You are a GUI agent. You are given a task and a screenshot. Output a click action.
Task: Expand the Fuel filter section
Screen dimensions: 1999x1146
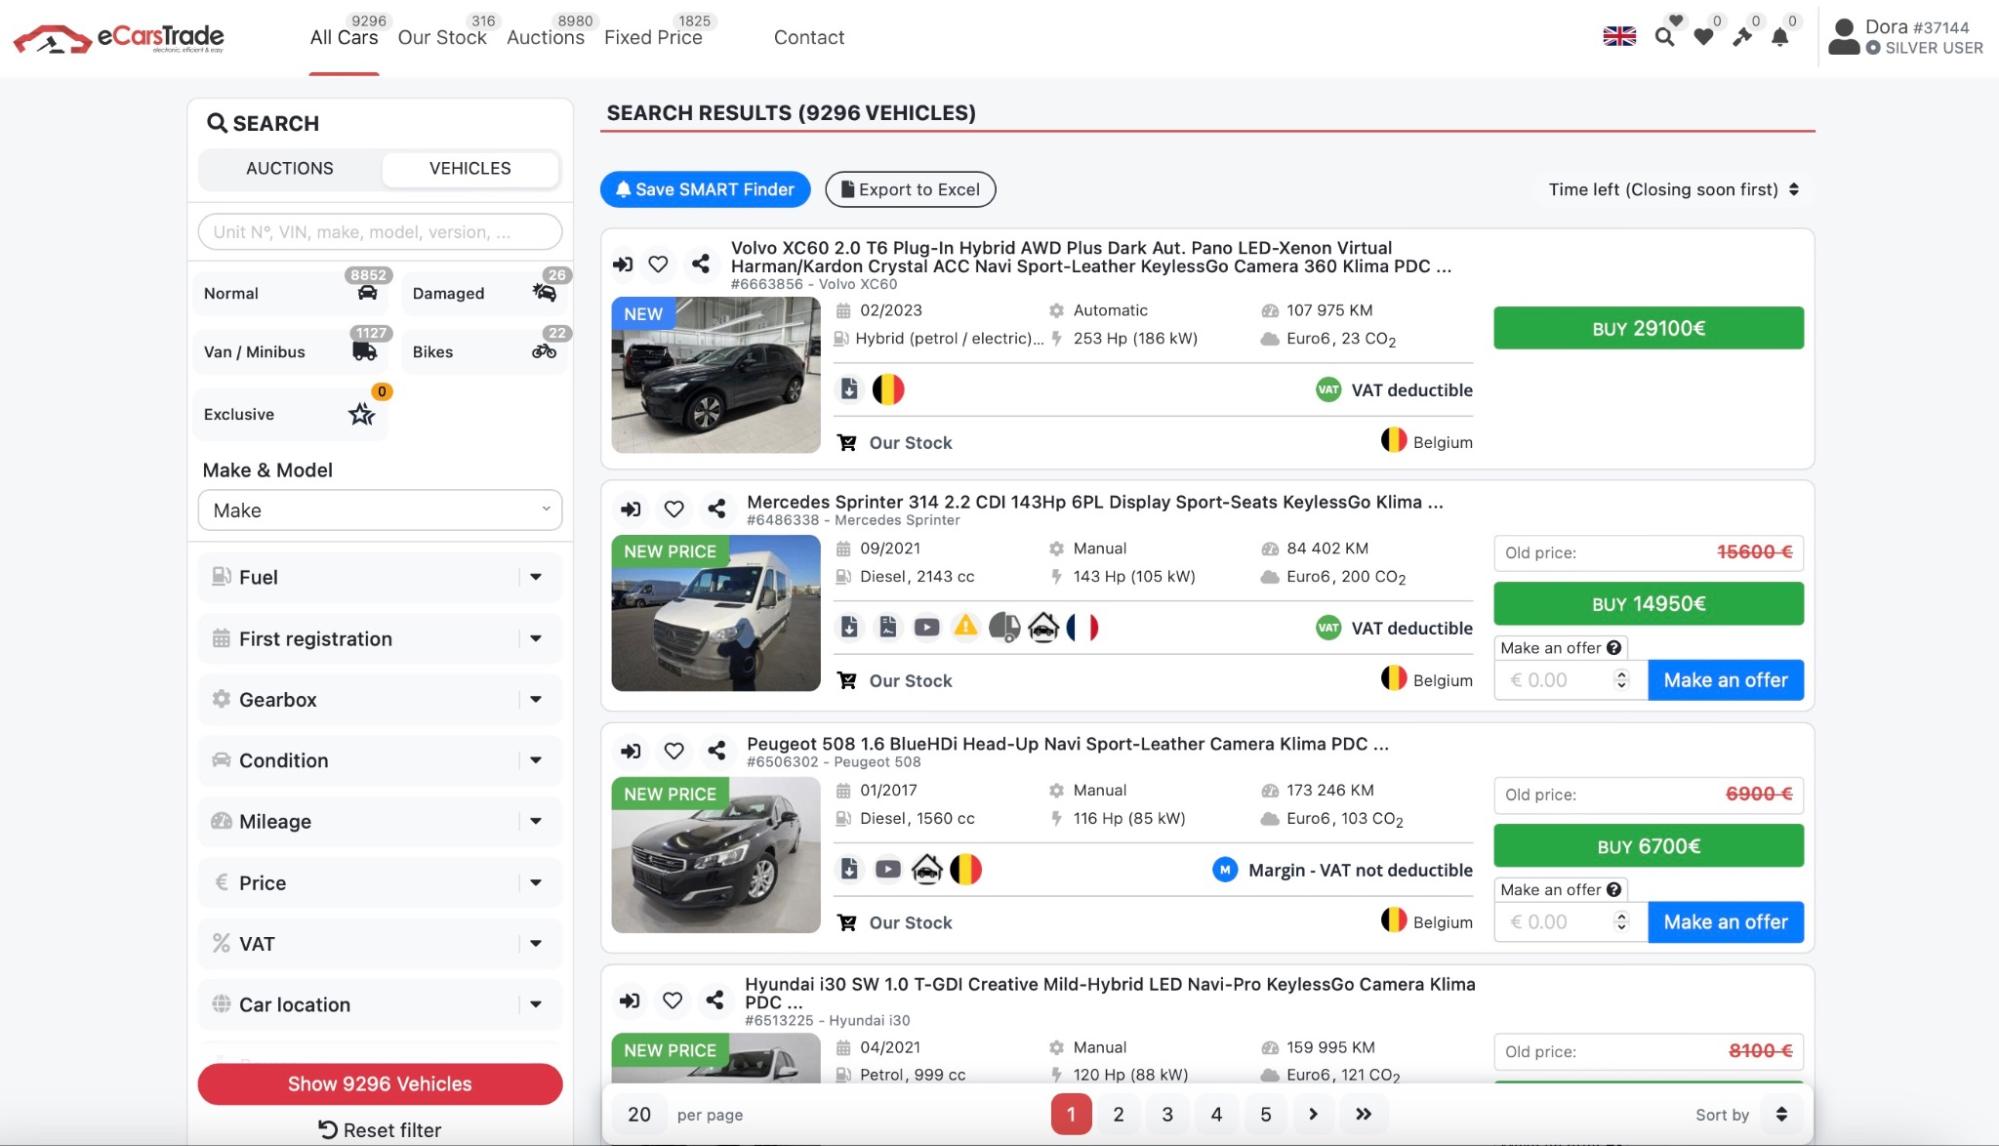pyautogui.click(x=380, y=577)
